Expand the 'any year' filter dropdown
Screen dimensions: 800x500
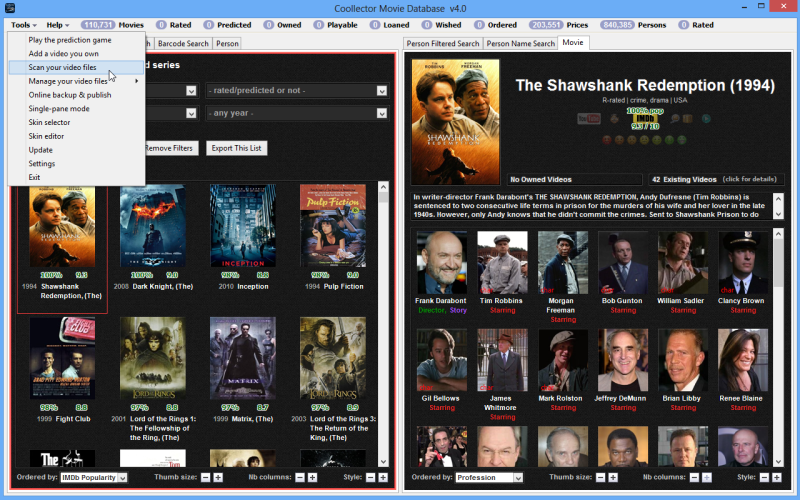381,113
